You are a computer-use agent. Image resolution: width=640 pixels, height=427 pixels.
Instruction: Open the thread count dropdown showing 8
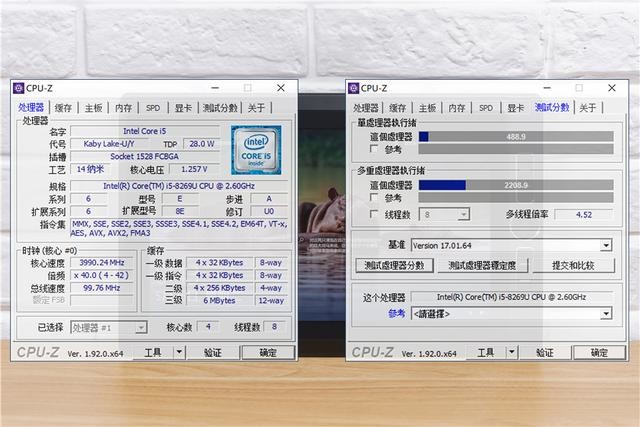tap(463, 214)
